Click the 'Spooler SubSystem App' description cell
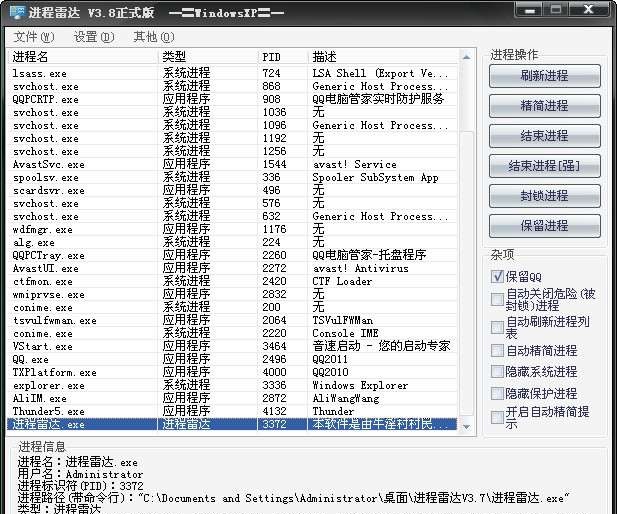Viewport: 617px width, 514px height. [x=375, y=177]
